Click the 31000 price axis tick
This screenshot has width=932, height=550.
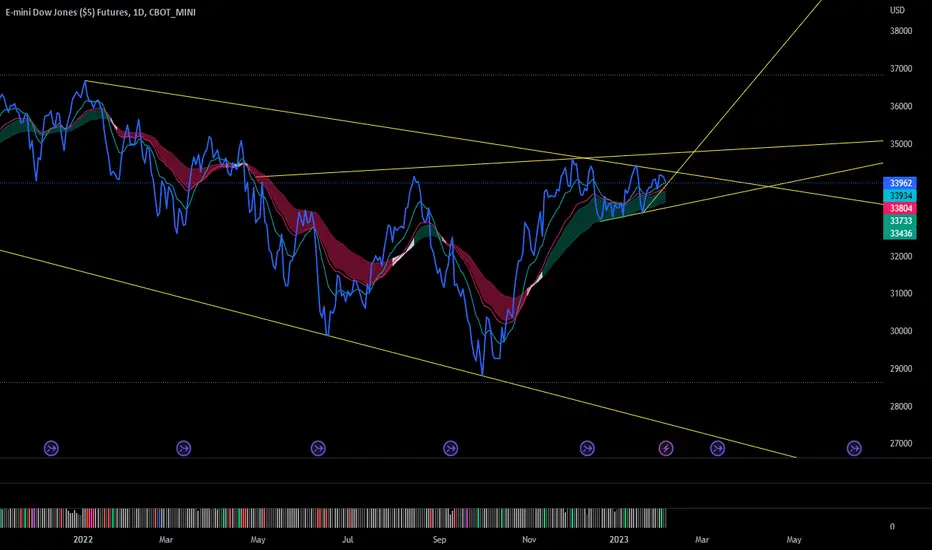pyautogui.click(x=900, y=294)
